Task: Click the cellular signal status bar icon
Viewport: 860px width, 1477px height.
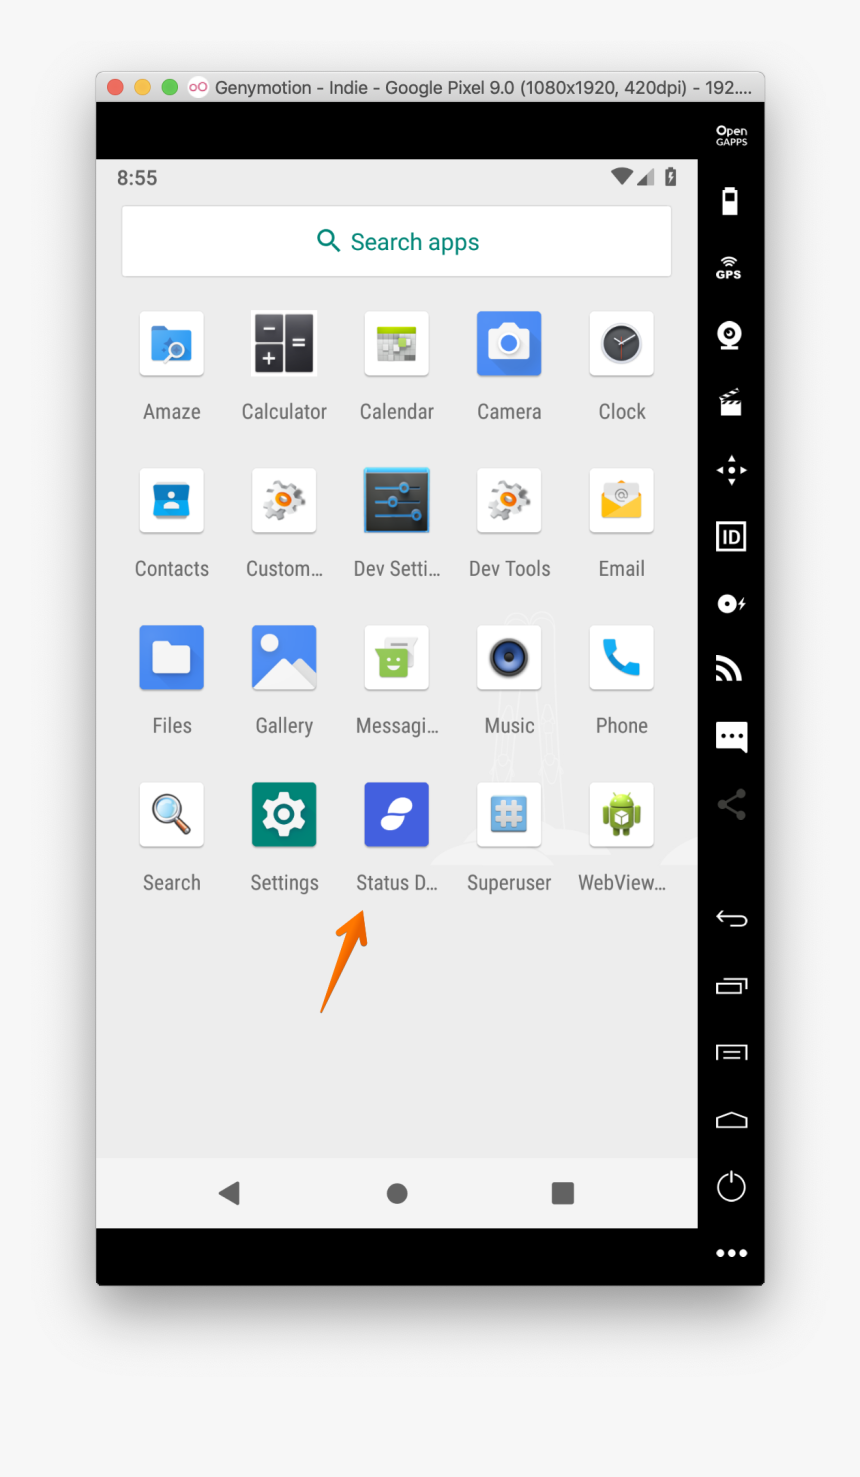Action: pos(645,177)
